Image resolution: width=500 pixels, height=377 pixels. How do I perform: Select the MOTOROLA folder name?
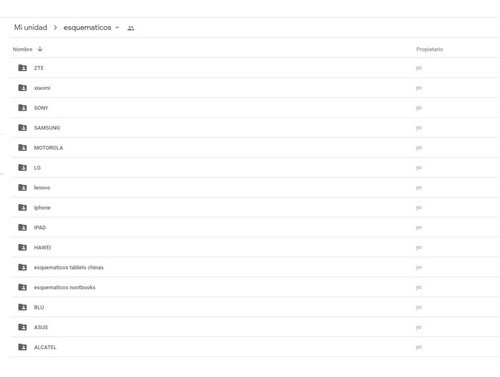pos(48,148)
